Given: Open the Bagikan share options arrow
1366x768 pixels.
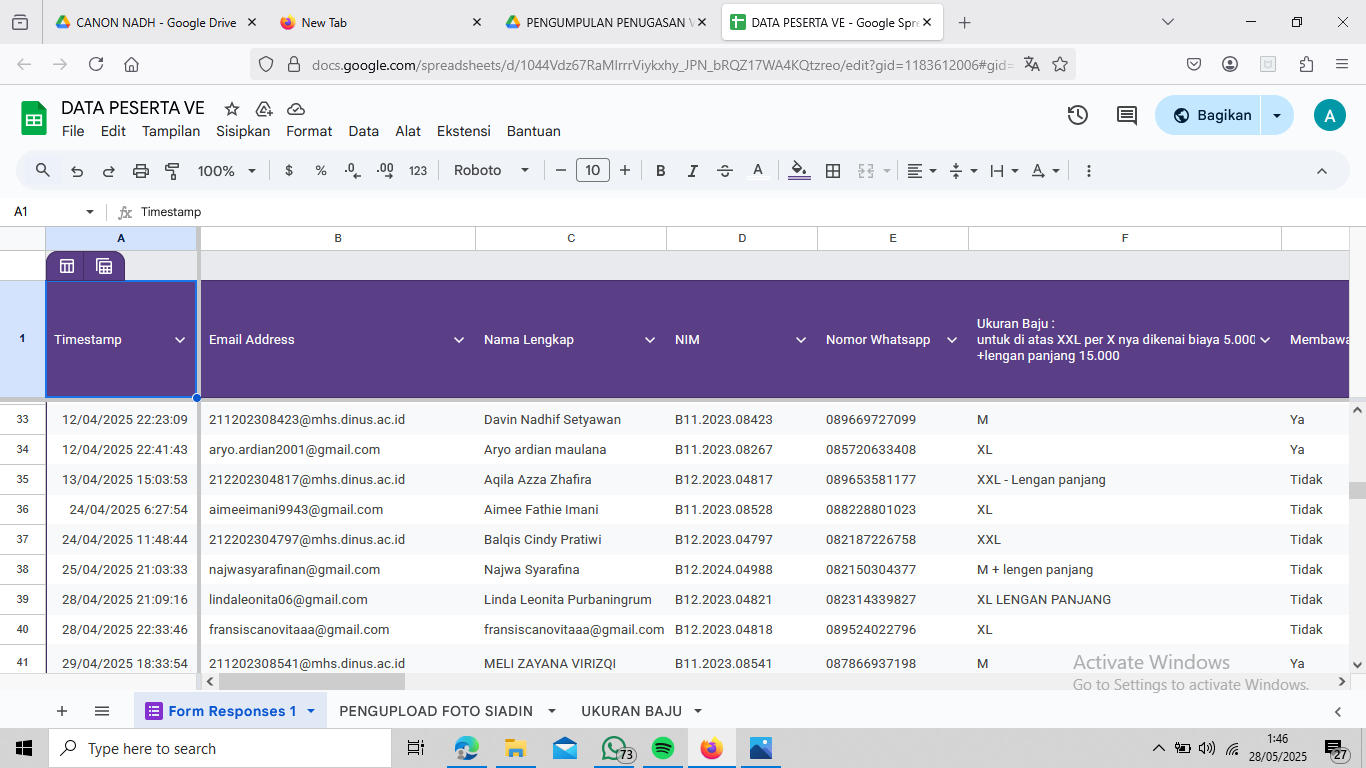Looking at the screenshot, I should 1277,115.
